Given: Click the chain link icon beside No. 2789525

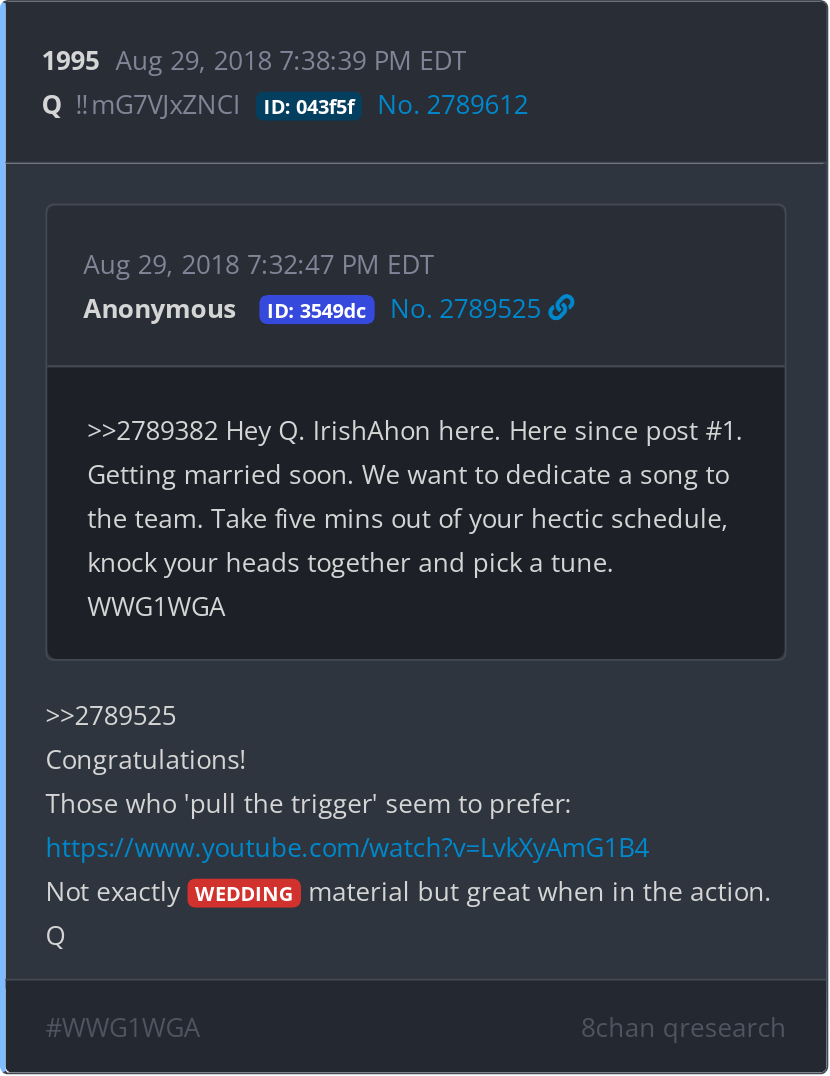Looking at the screenshot, I should [x=561, y=307].
